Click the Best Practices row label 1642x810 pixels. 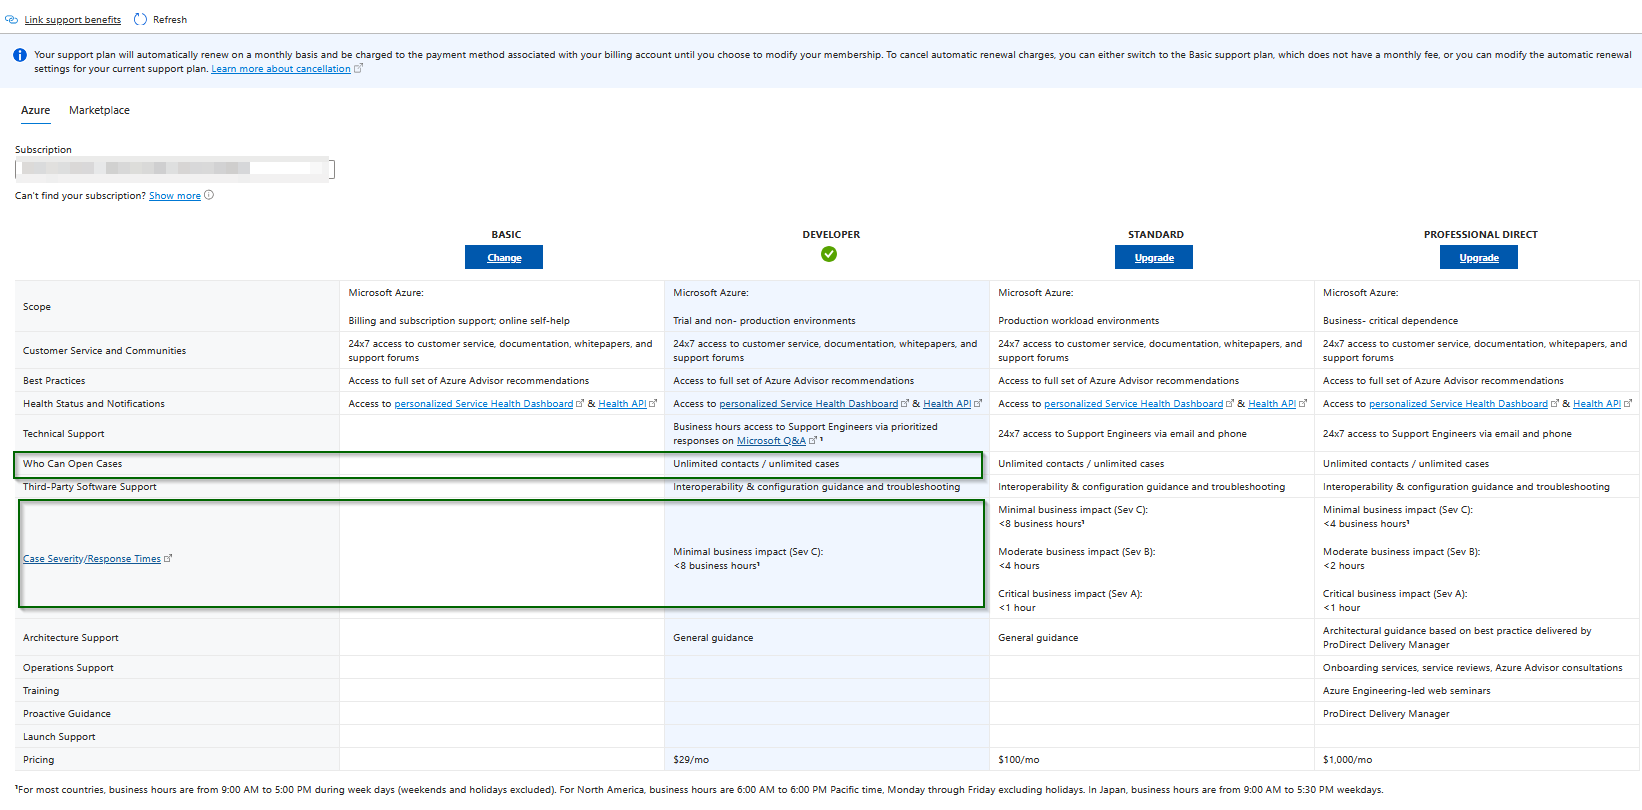pos(54,381)
